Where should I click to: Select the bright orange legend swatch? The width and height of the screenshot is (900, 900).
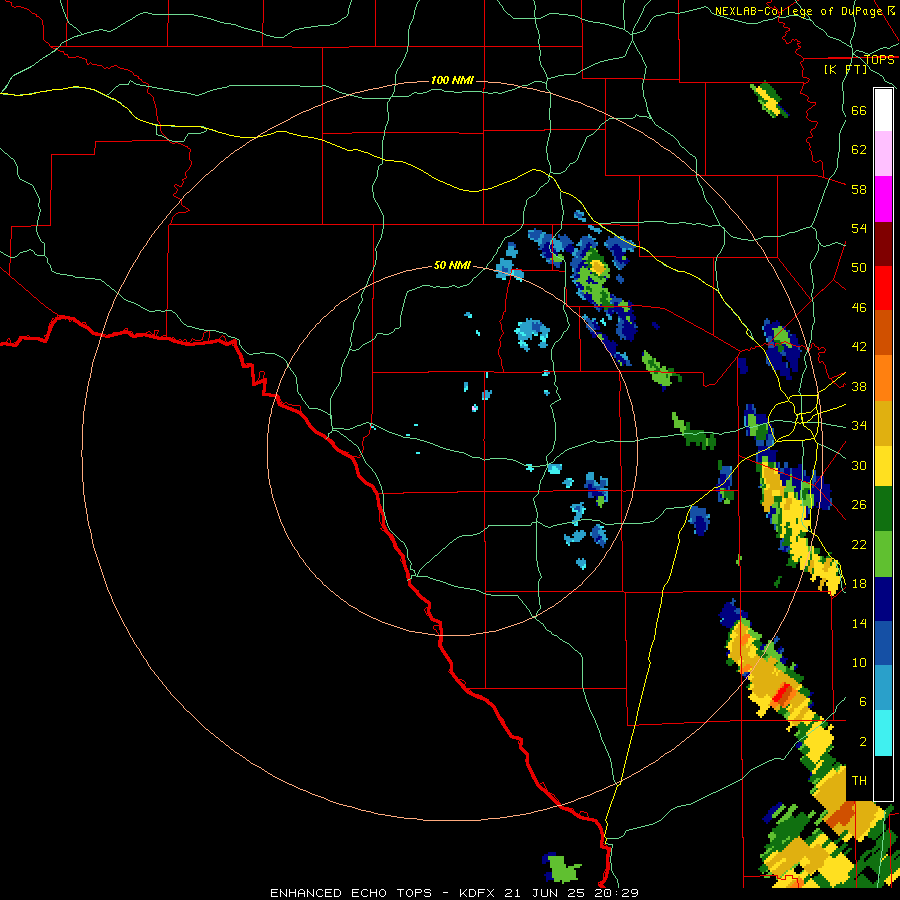click(x=883, y=378)
